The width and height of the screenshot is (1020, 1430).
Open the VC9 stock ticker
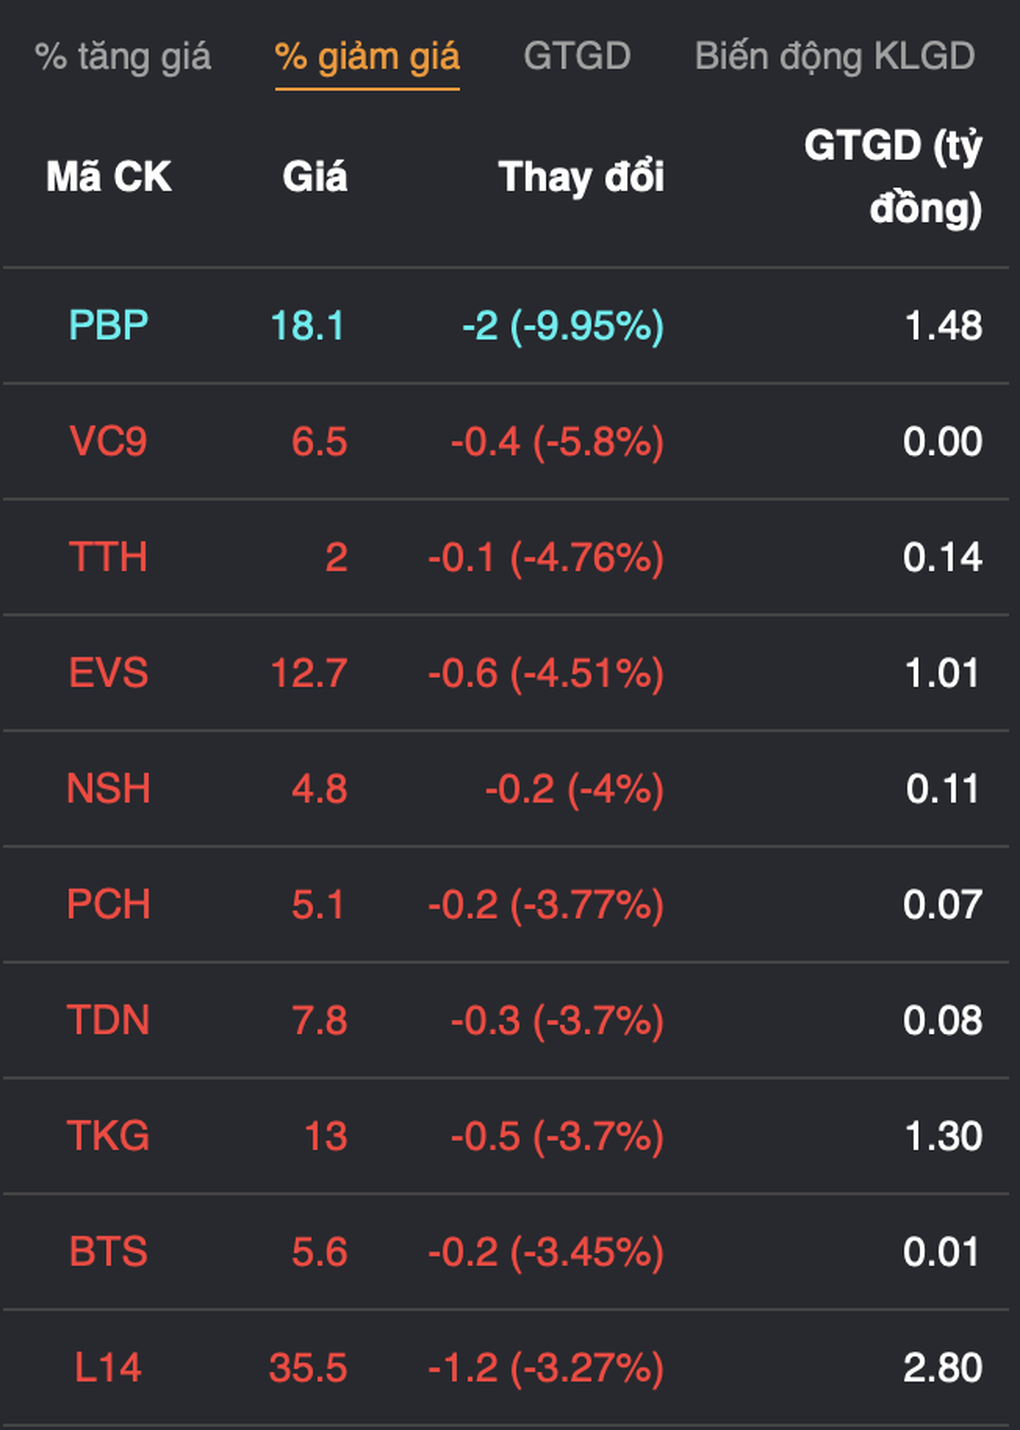coord(109,442)
